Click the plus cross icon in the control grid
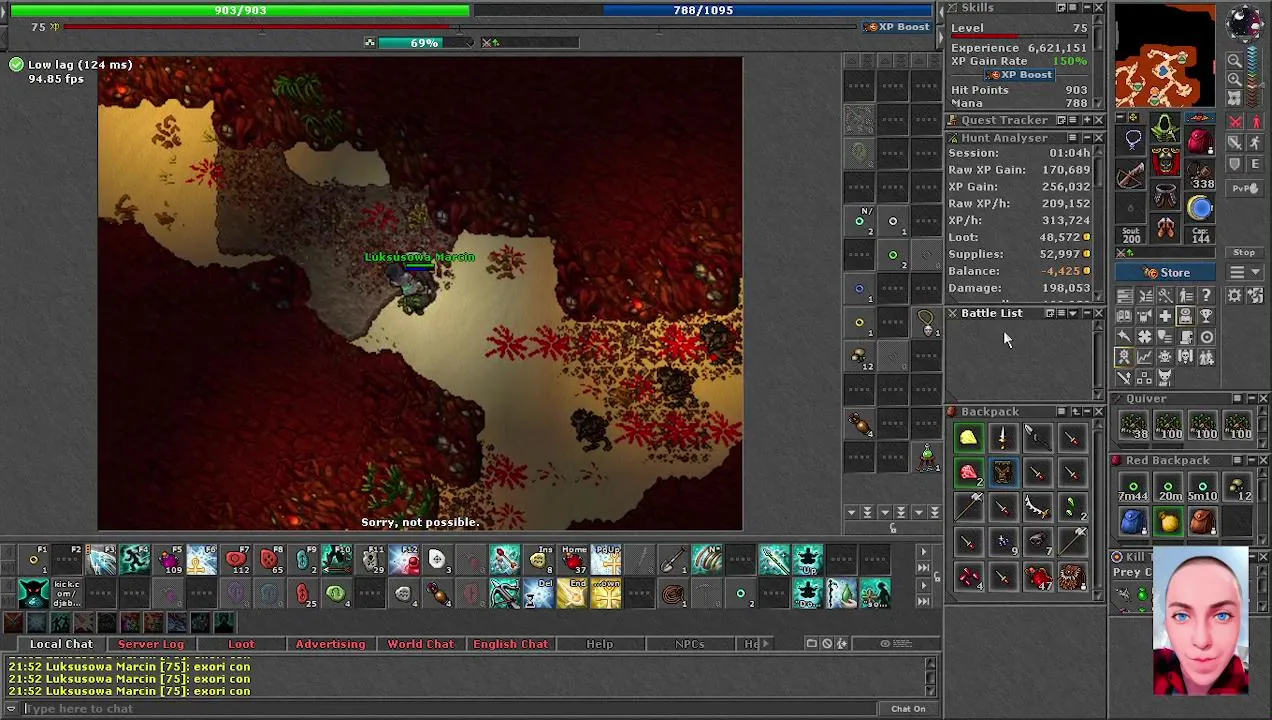 click(x=1165, y=316)
